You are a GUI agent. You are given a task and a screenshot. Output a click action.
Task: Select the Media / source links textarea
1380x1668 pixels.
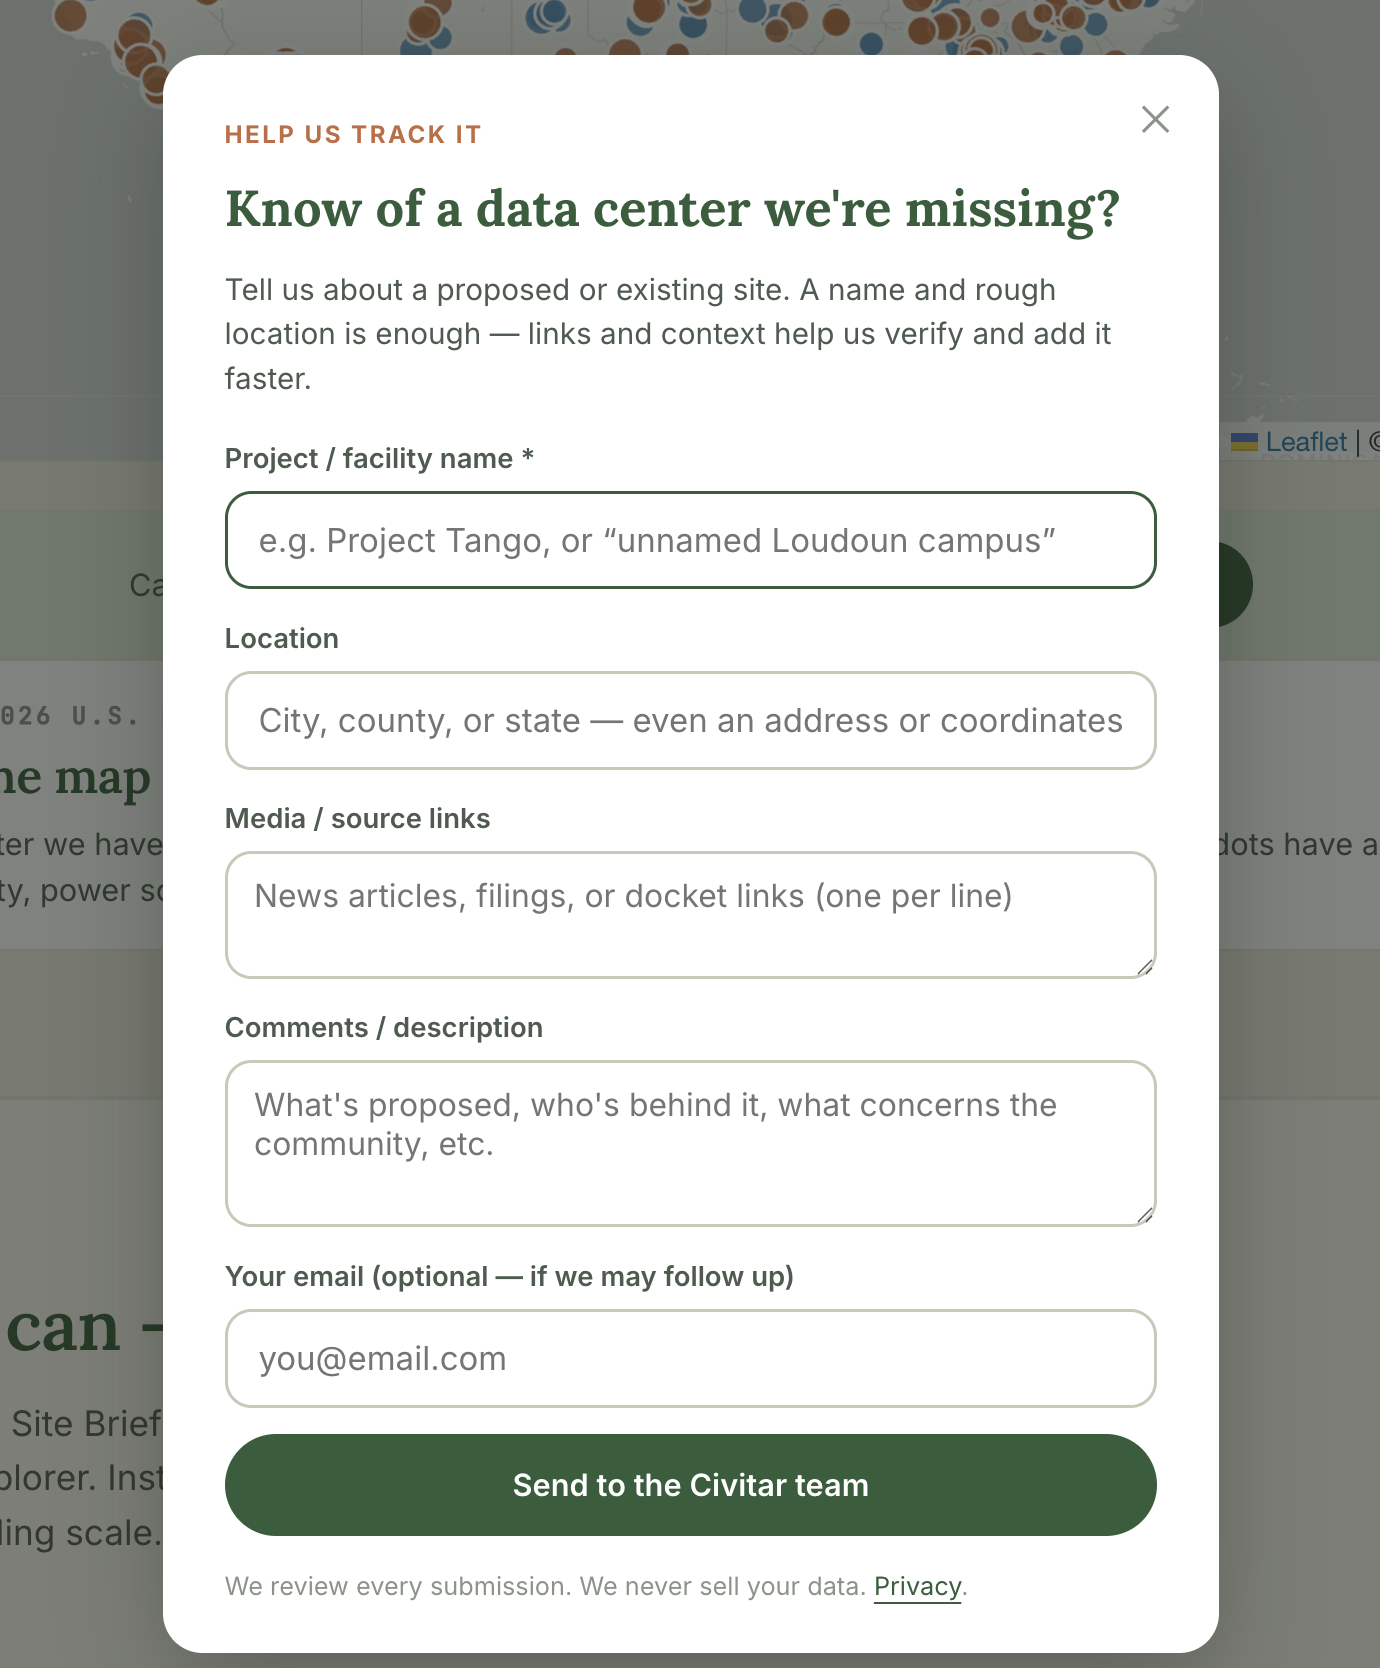(x=691, y=915)
